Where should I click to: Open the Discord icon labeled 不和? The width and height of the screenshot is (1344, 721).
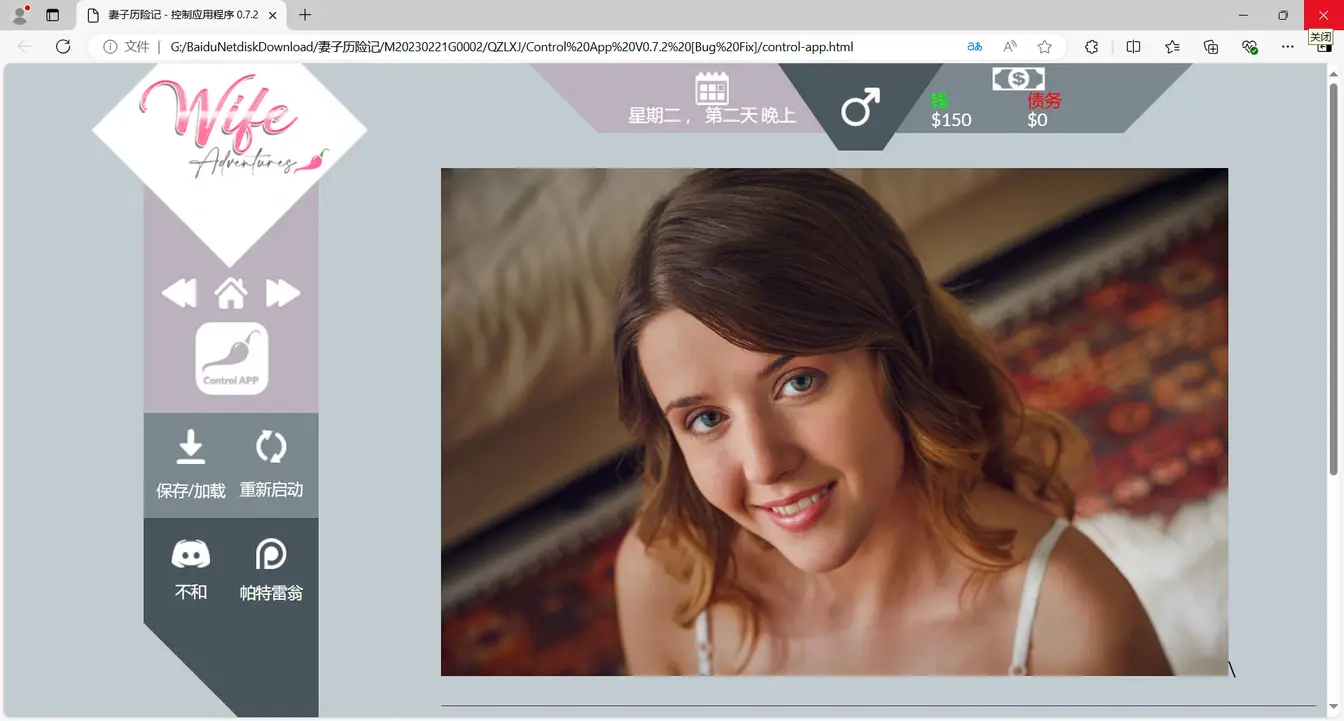[x=191, y=553]
